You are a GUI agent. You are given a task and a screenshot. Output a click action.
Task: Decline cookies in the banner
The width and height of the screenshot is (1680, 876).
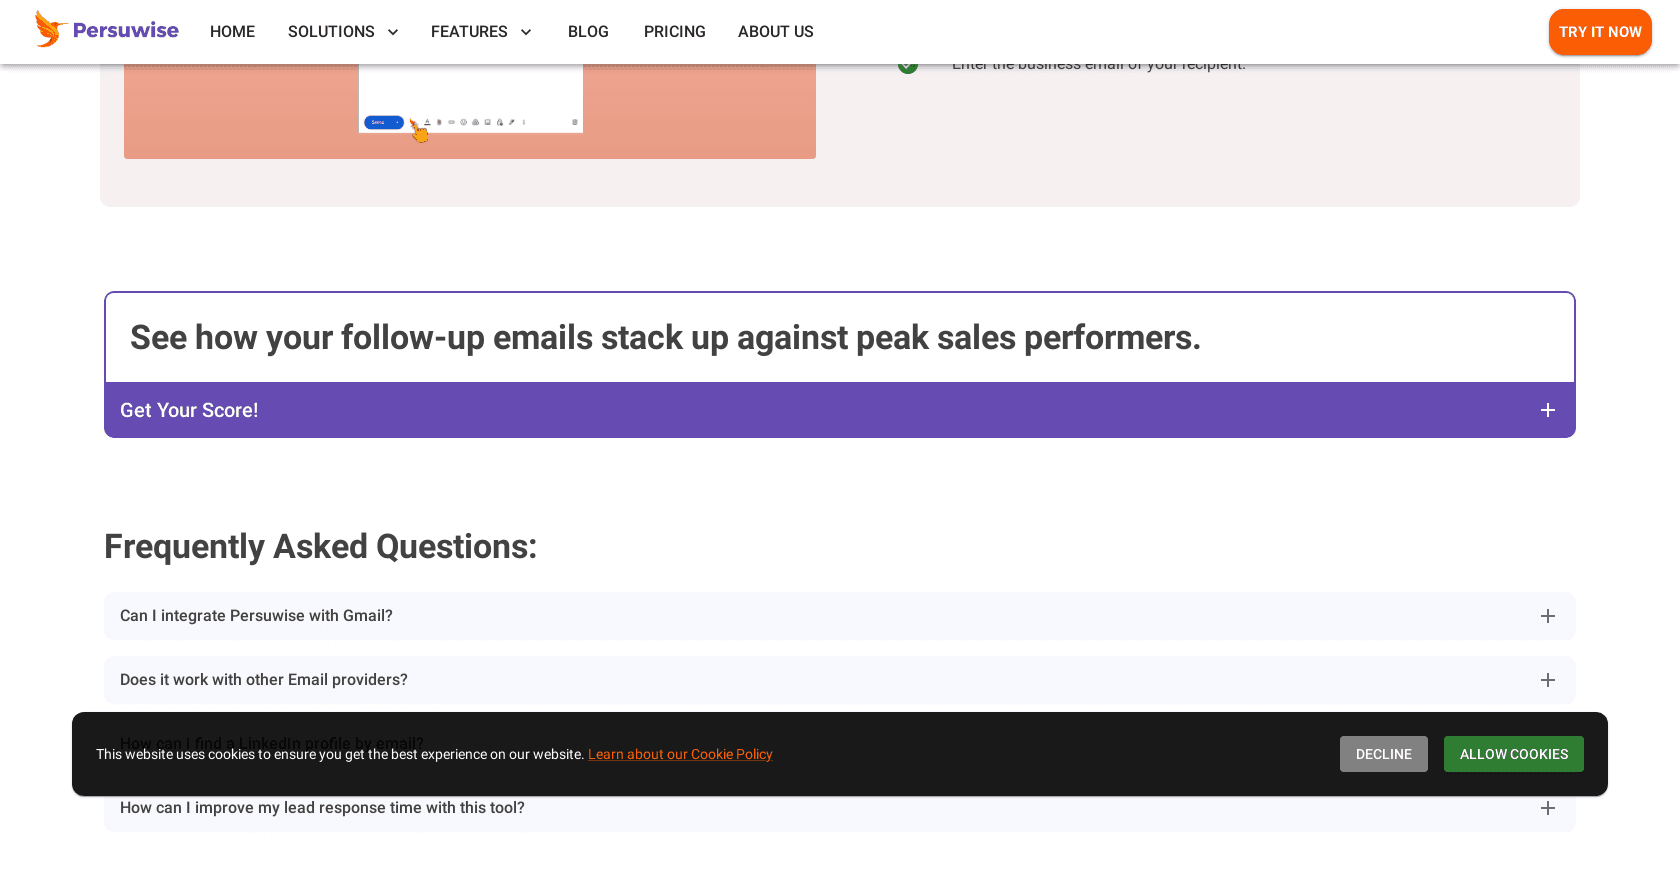pyautogui.click(x=1383, y=754)
